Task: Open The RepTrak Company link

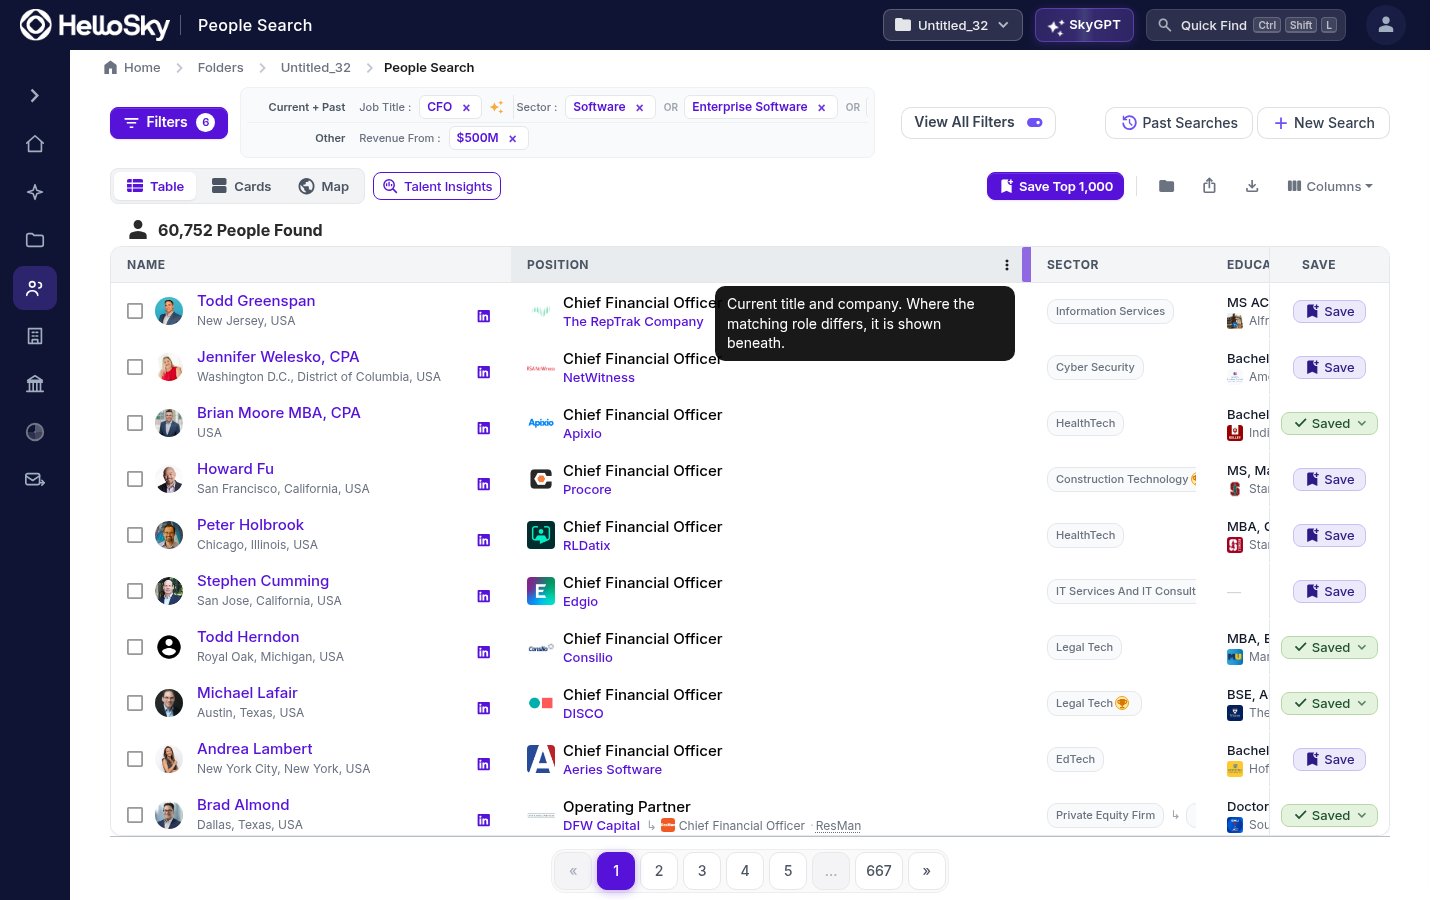Action: [633, 322]
